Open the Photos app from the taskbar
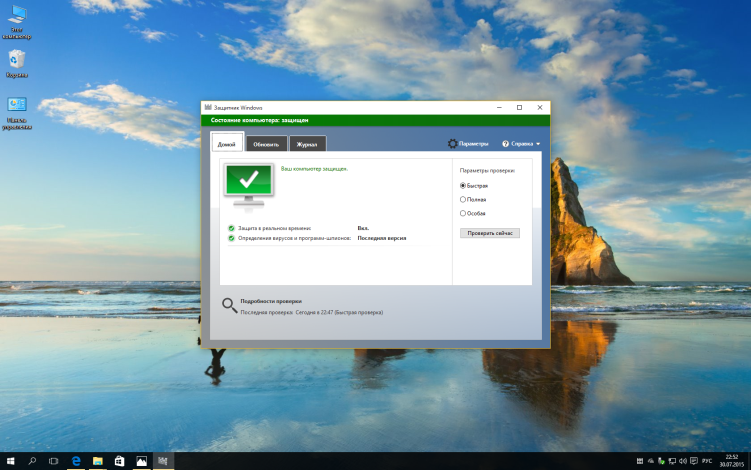Viewport: 751px width, 470px height. click(x=141, y=461)
